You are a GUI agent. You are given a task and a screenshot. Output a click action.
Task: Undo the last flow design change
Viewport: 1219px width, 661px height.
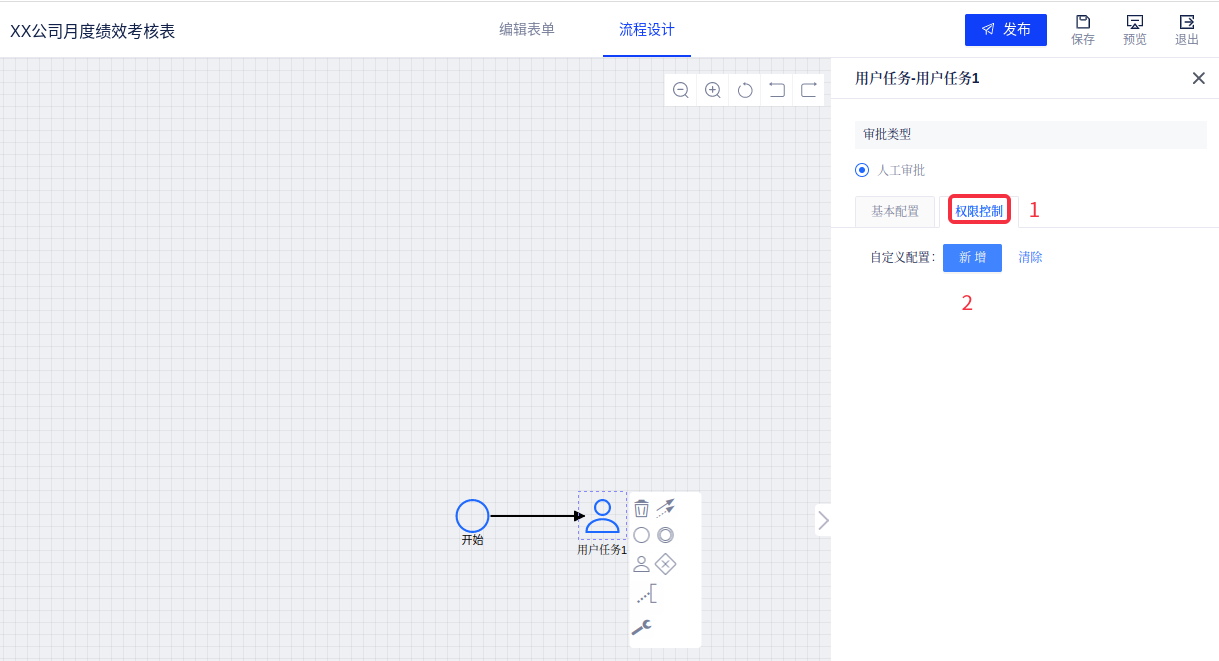coord(777,90)
